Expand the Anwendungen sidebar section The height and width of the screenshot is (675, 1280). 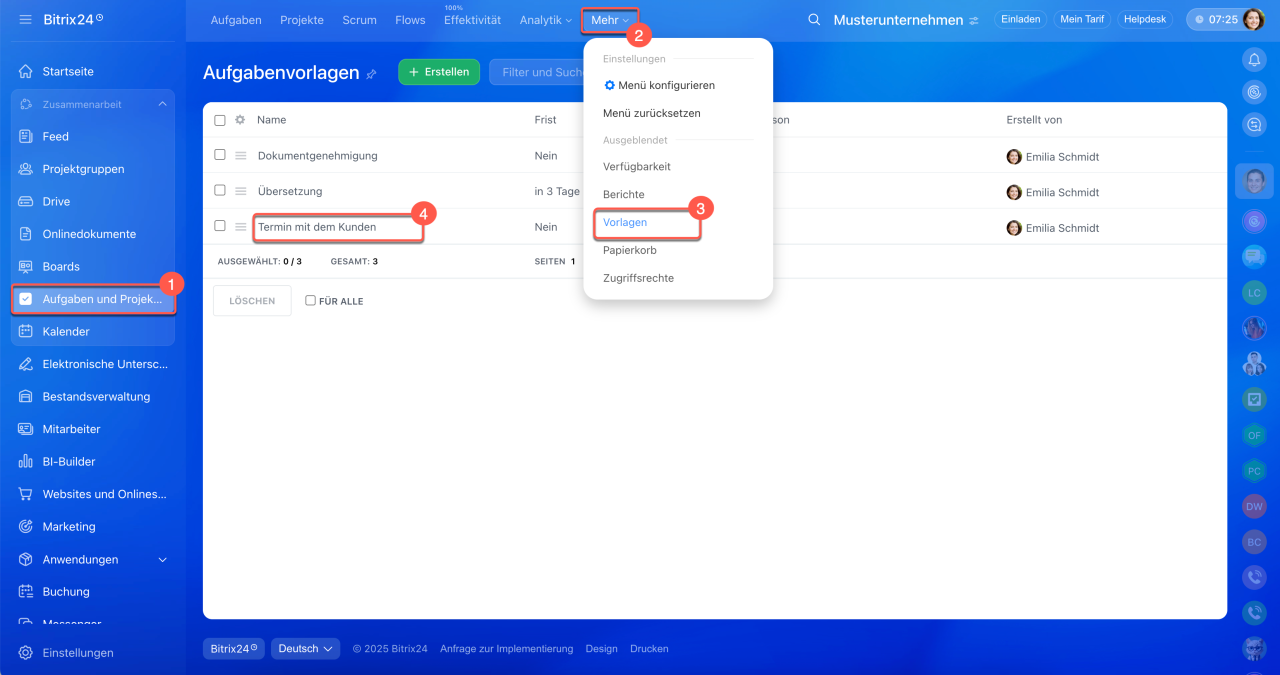(163, 560)
